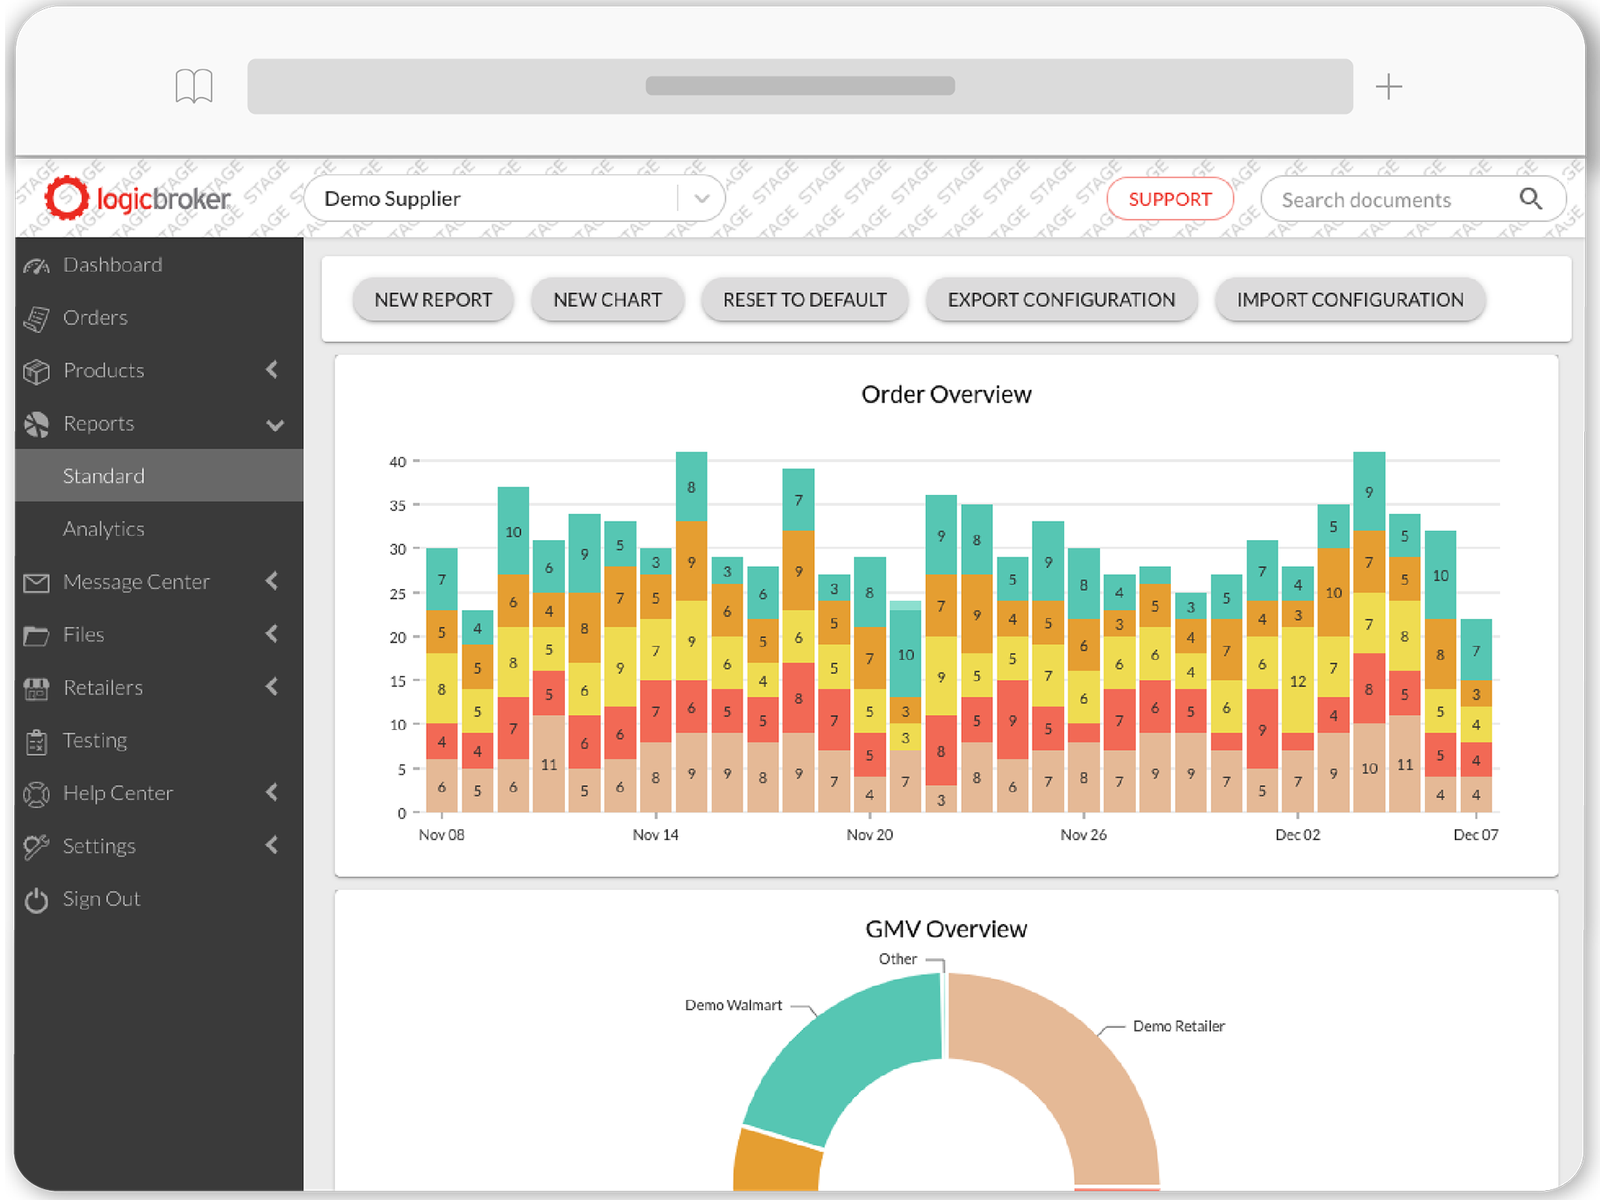This screenshot has height=1200, width=1600.
Task: Expand the Message Center submenu chevron
Action: 272,581
